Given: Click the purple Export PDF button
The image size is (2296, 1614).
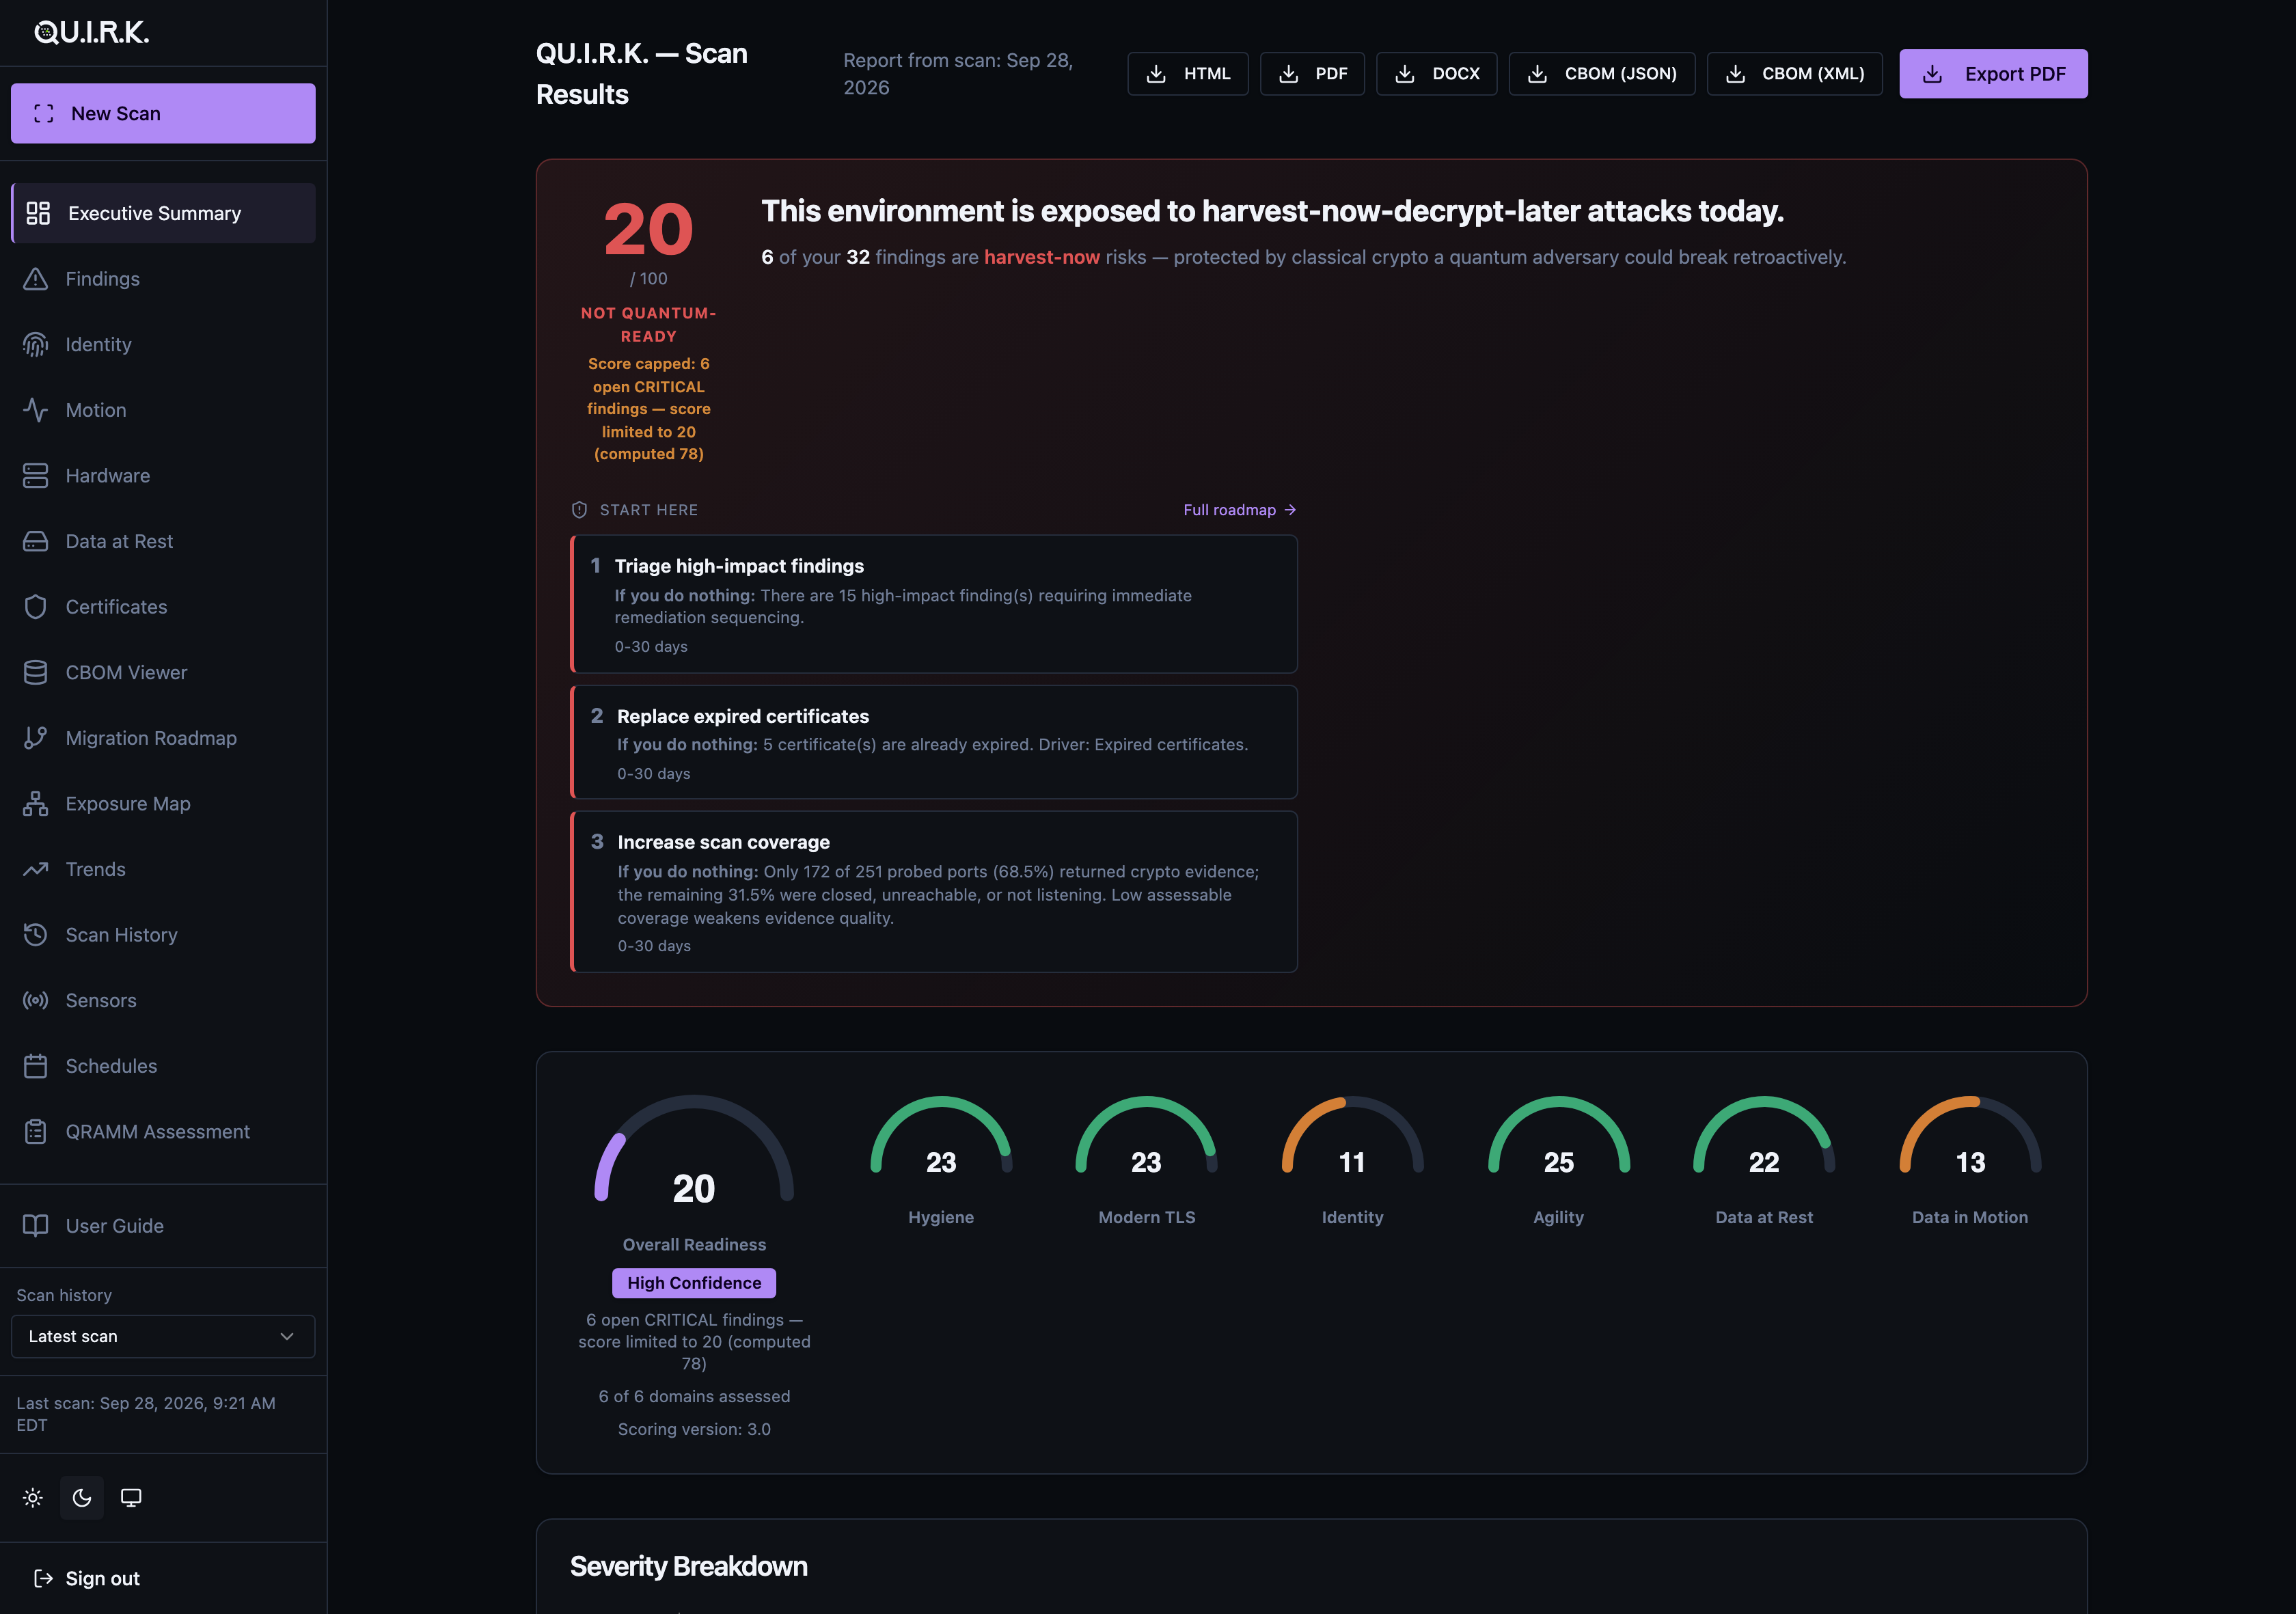Looking at the screenshot, I should (1994, 74).
